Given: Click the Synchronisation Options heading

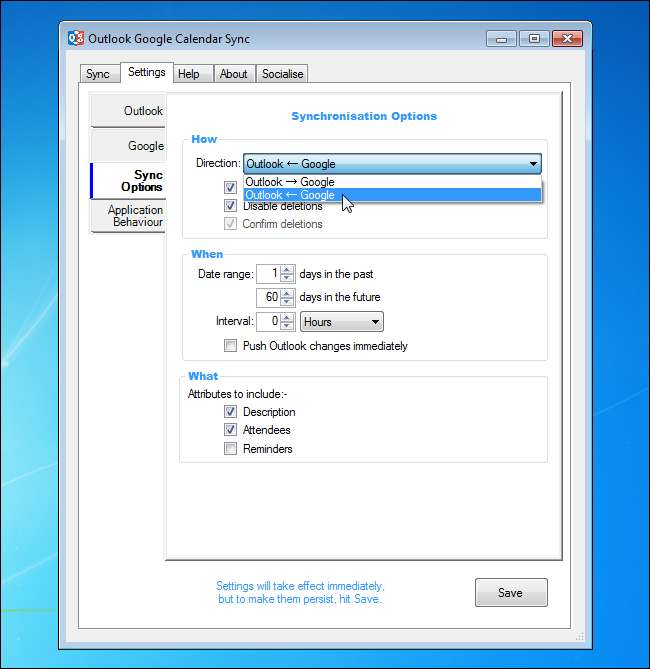Looking at the screenshot, I should pyautogui.click(x=364, y=116).
